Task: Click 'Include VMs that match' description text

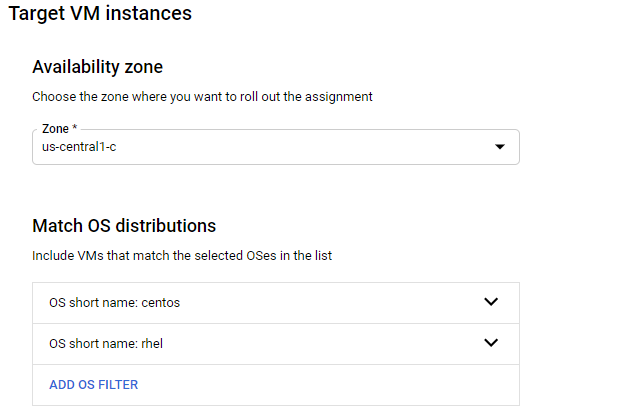Action: [181, 256]
